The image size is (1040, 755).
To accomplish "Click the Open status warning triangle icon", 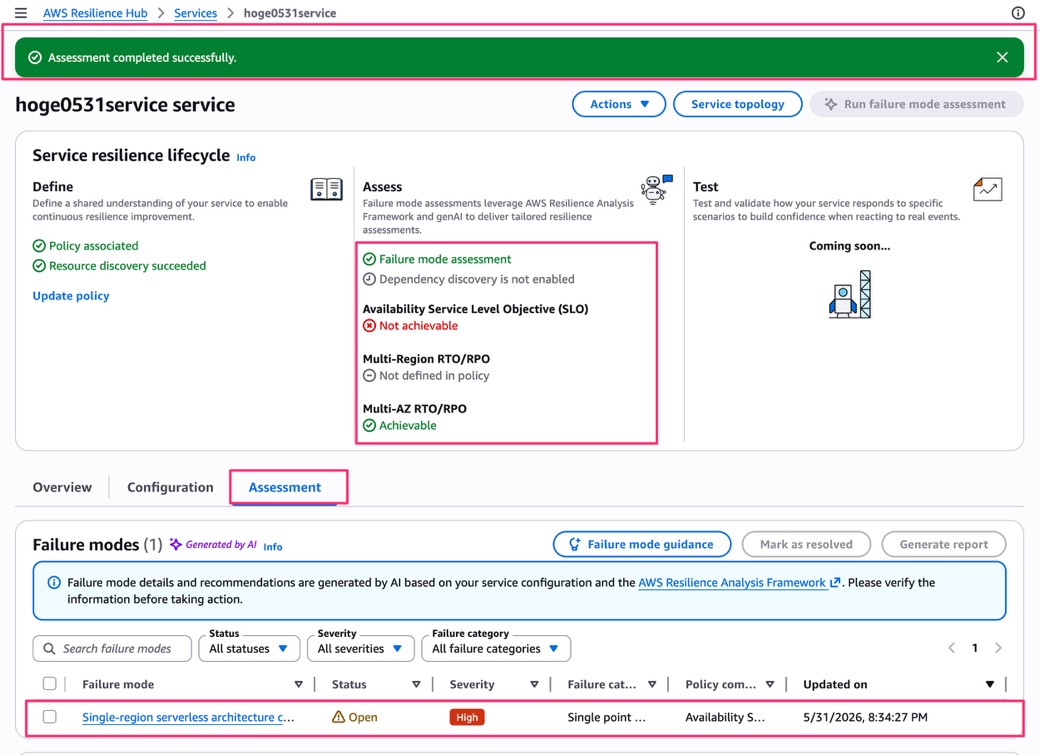I will pos(338,717).
